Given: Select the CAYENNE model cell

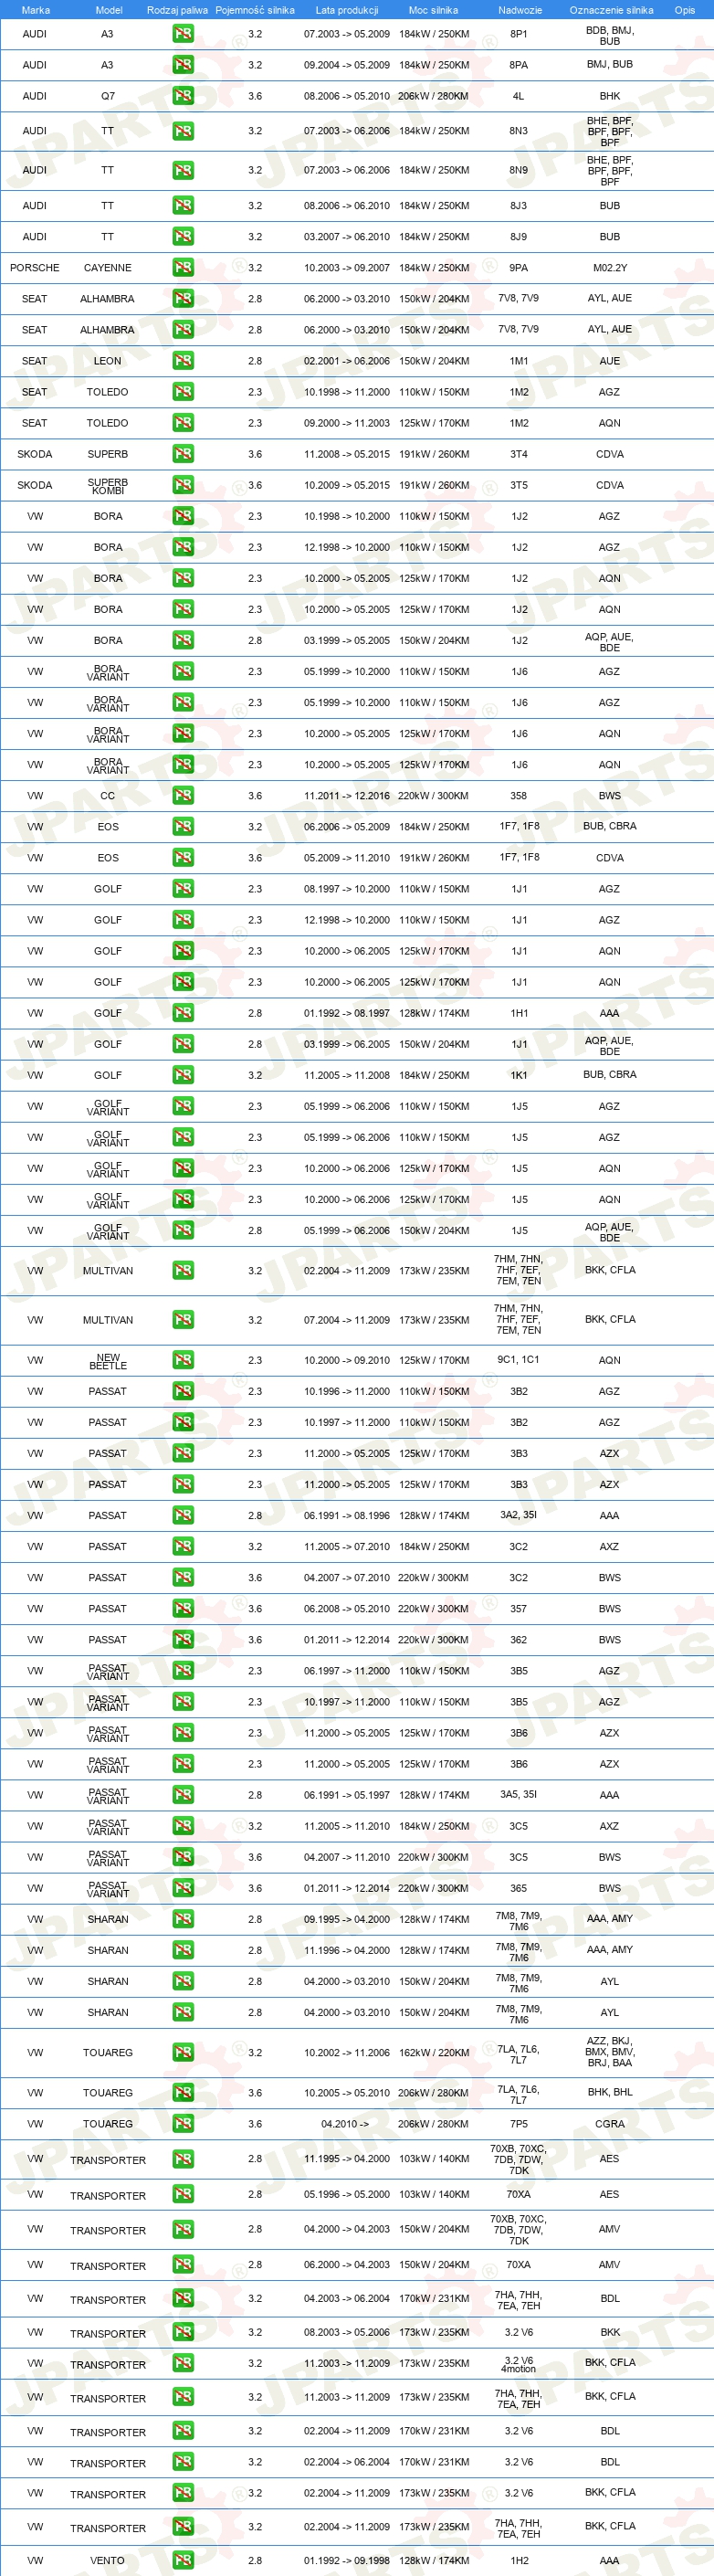Looking at the screenshot, I should pyautogui.click(x=108, y=268).
